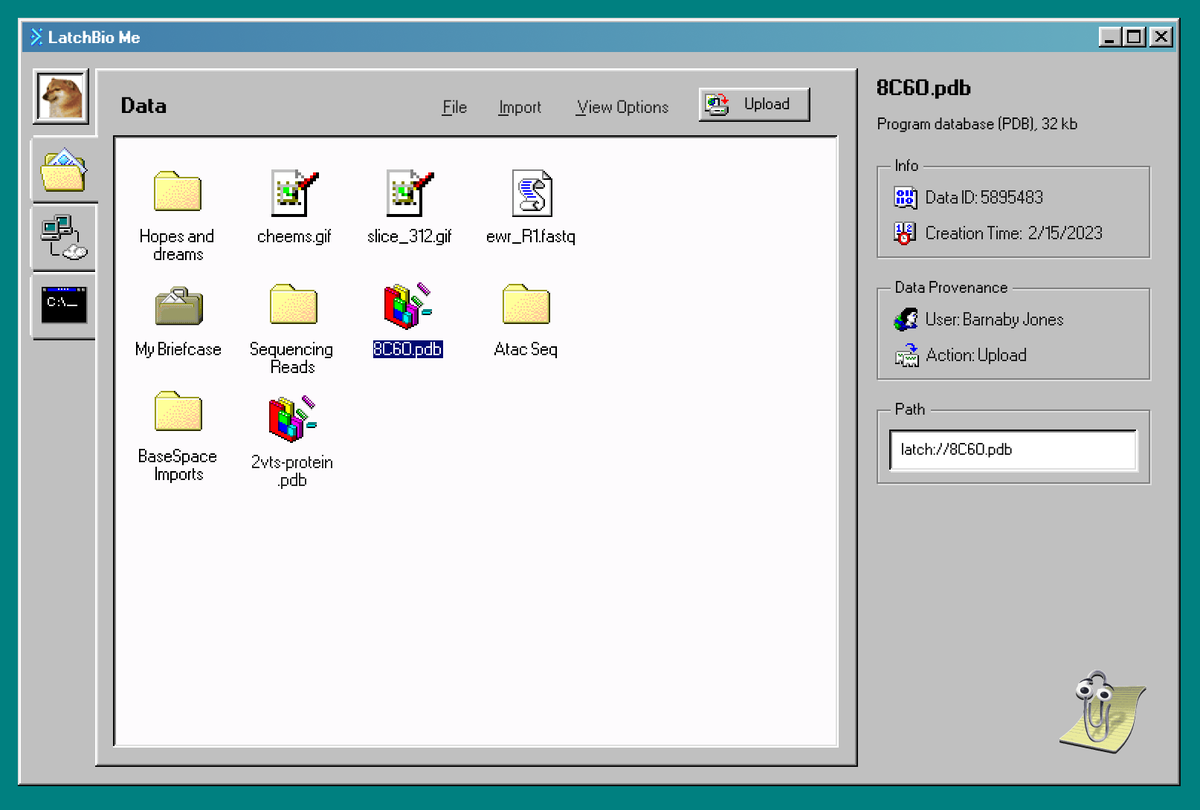Image resolution: width=1200 pixels, height=810 pixels.
Task: Click the 'slice_312.gif' file name
Action: pos(410,237)
